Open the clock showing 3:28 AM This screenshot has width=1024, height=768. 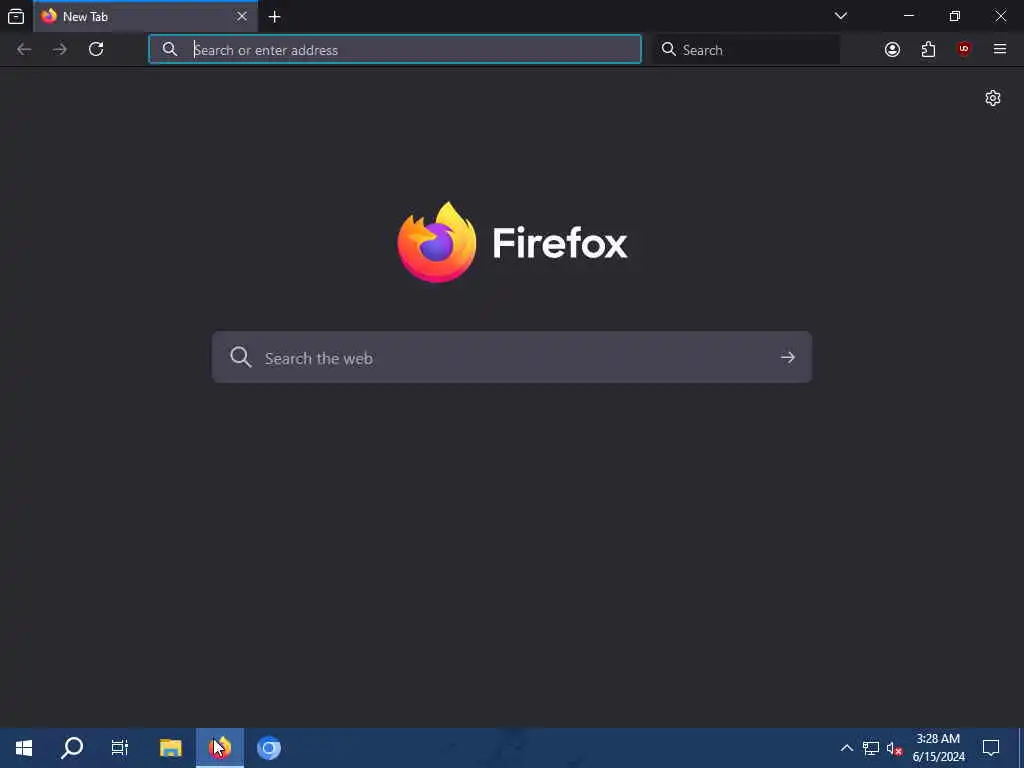point(938,748)
